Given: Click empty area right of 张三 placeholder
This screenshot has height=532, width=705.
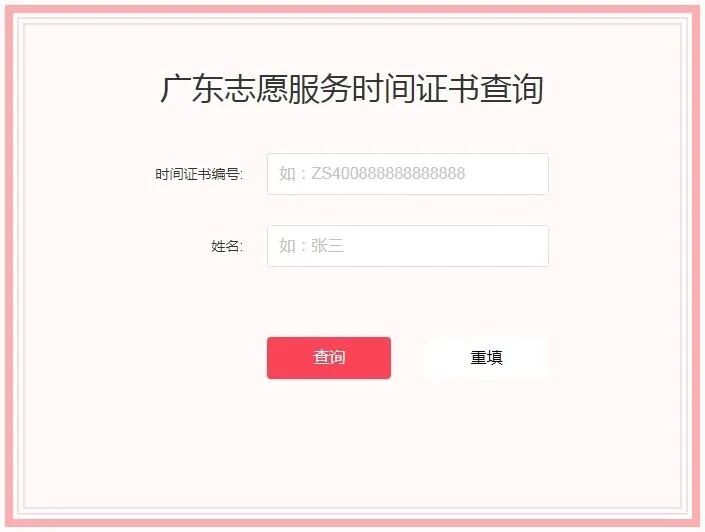Looking at the screenshot, I should click(445, 246).
